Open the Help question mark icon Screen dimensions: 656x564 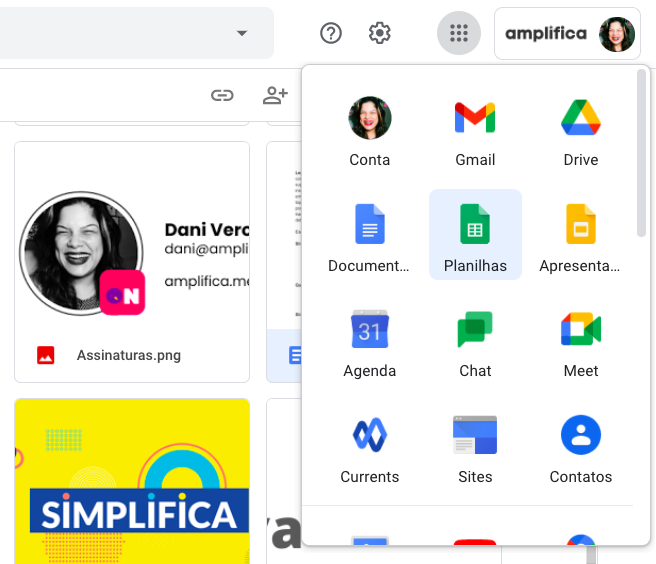[x=331, y=33]
